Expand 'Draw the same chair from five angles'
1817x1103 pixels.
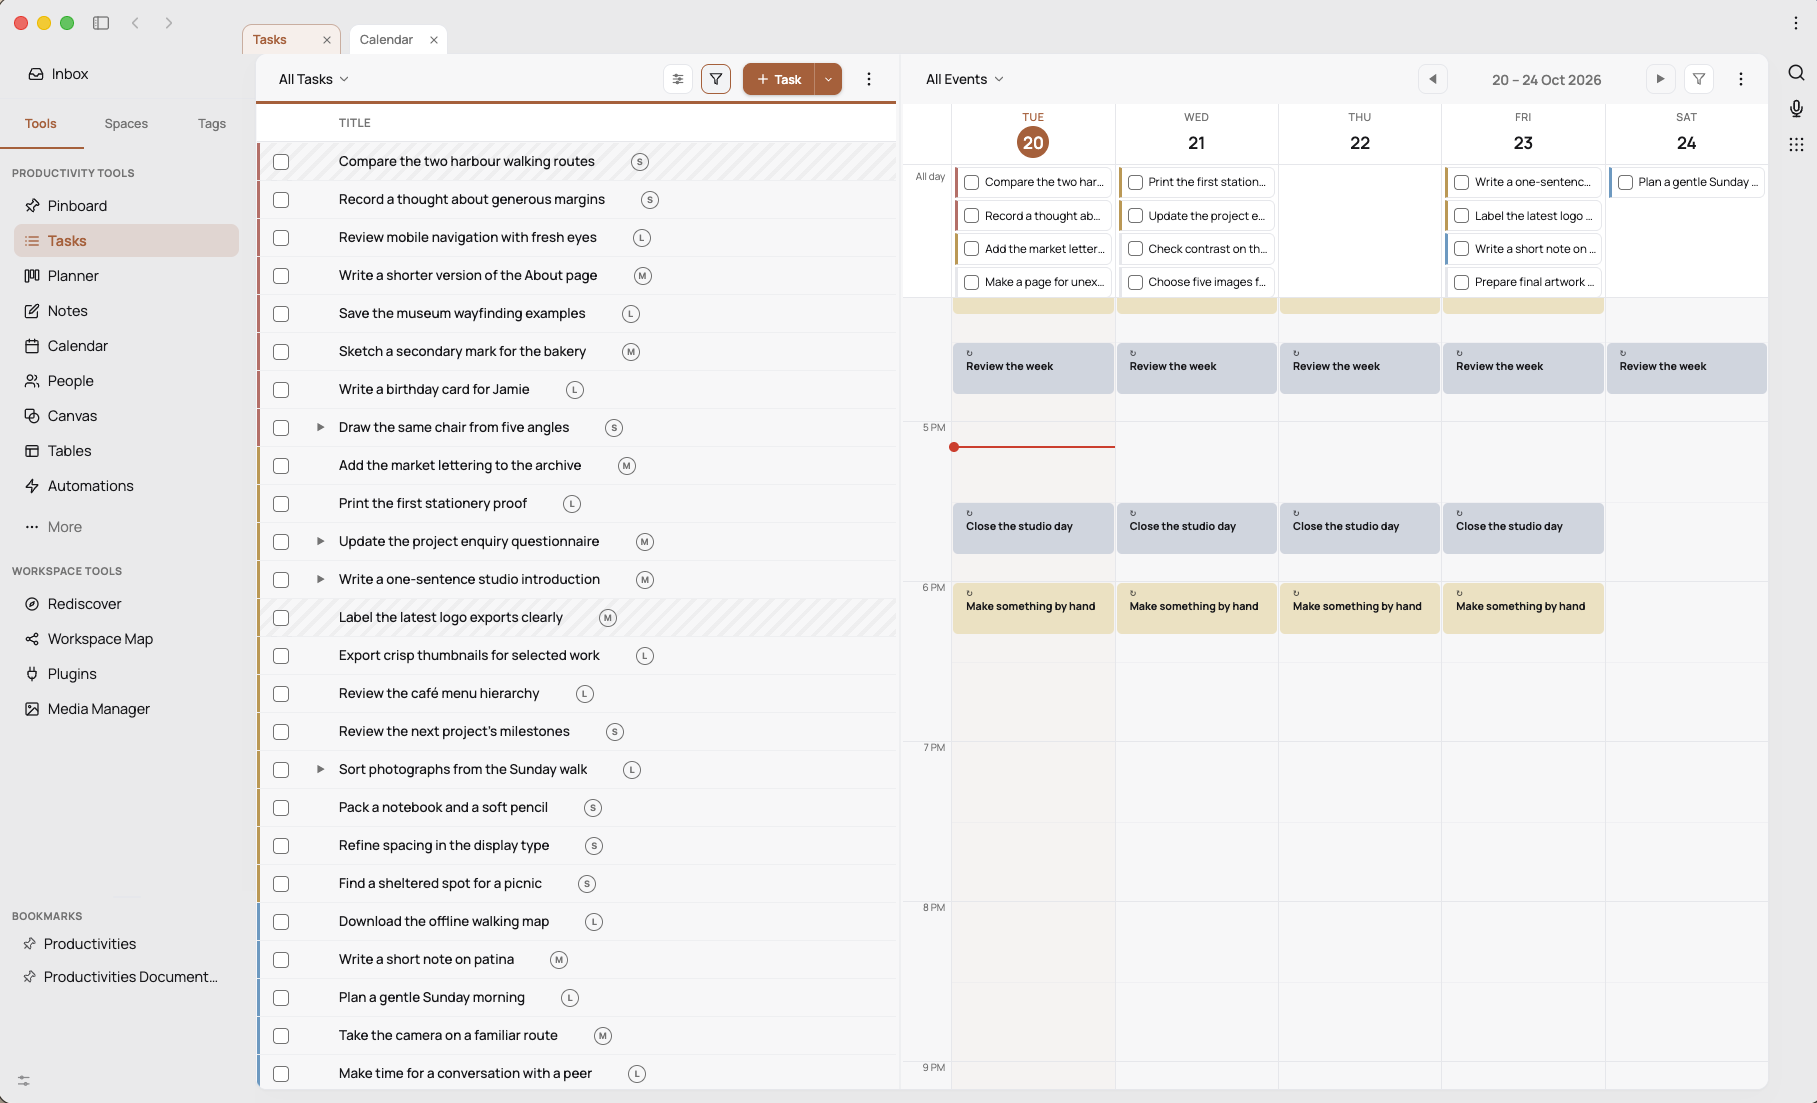pos(320,427)
